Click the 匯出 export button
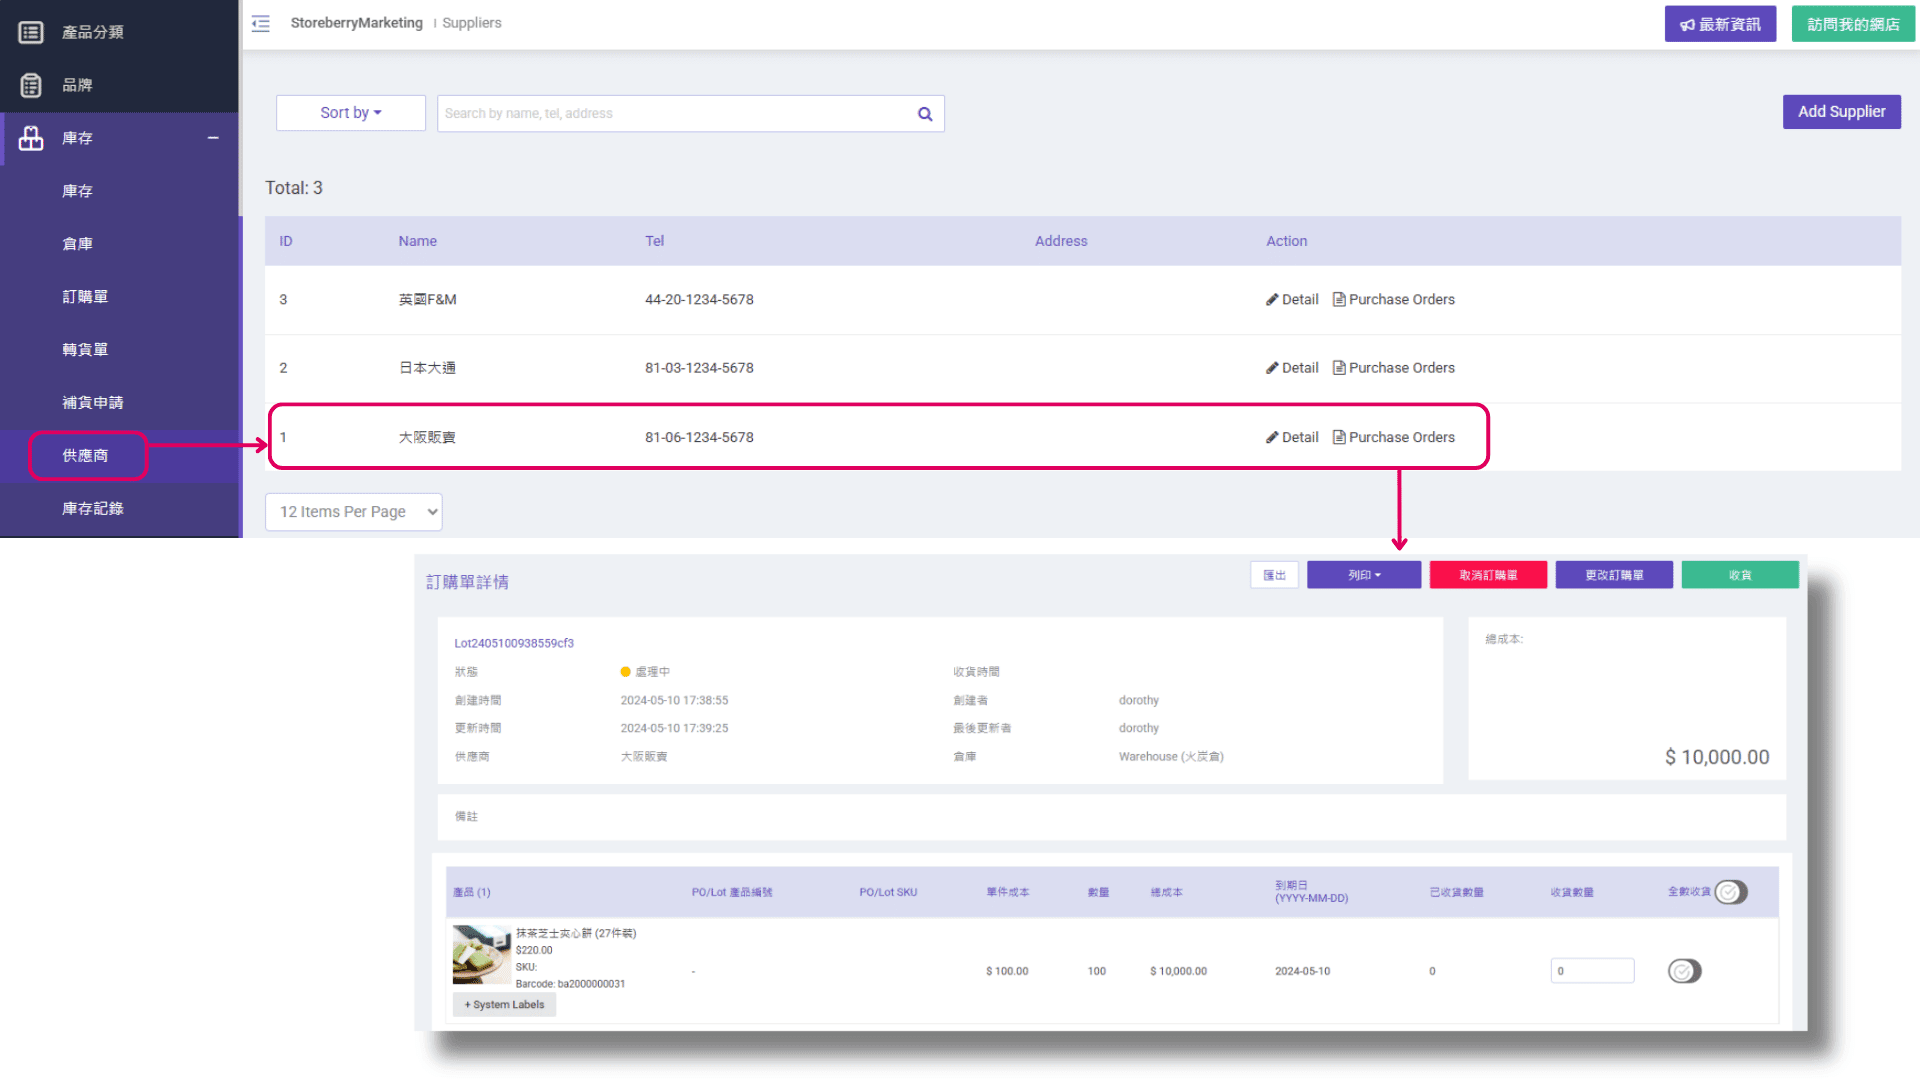The width and height of the screenshot is (1920, 1080). click(1274, 575)
